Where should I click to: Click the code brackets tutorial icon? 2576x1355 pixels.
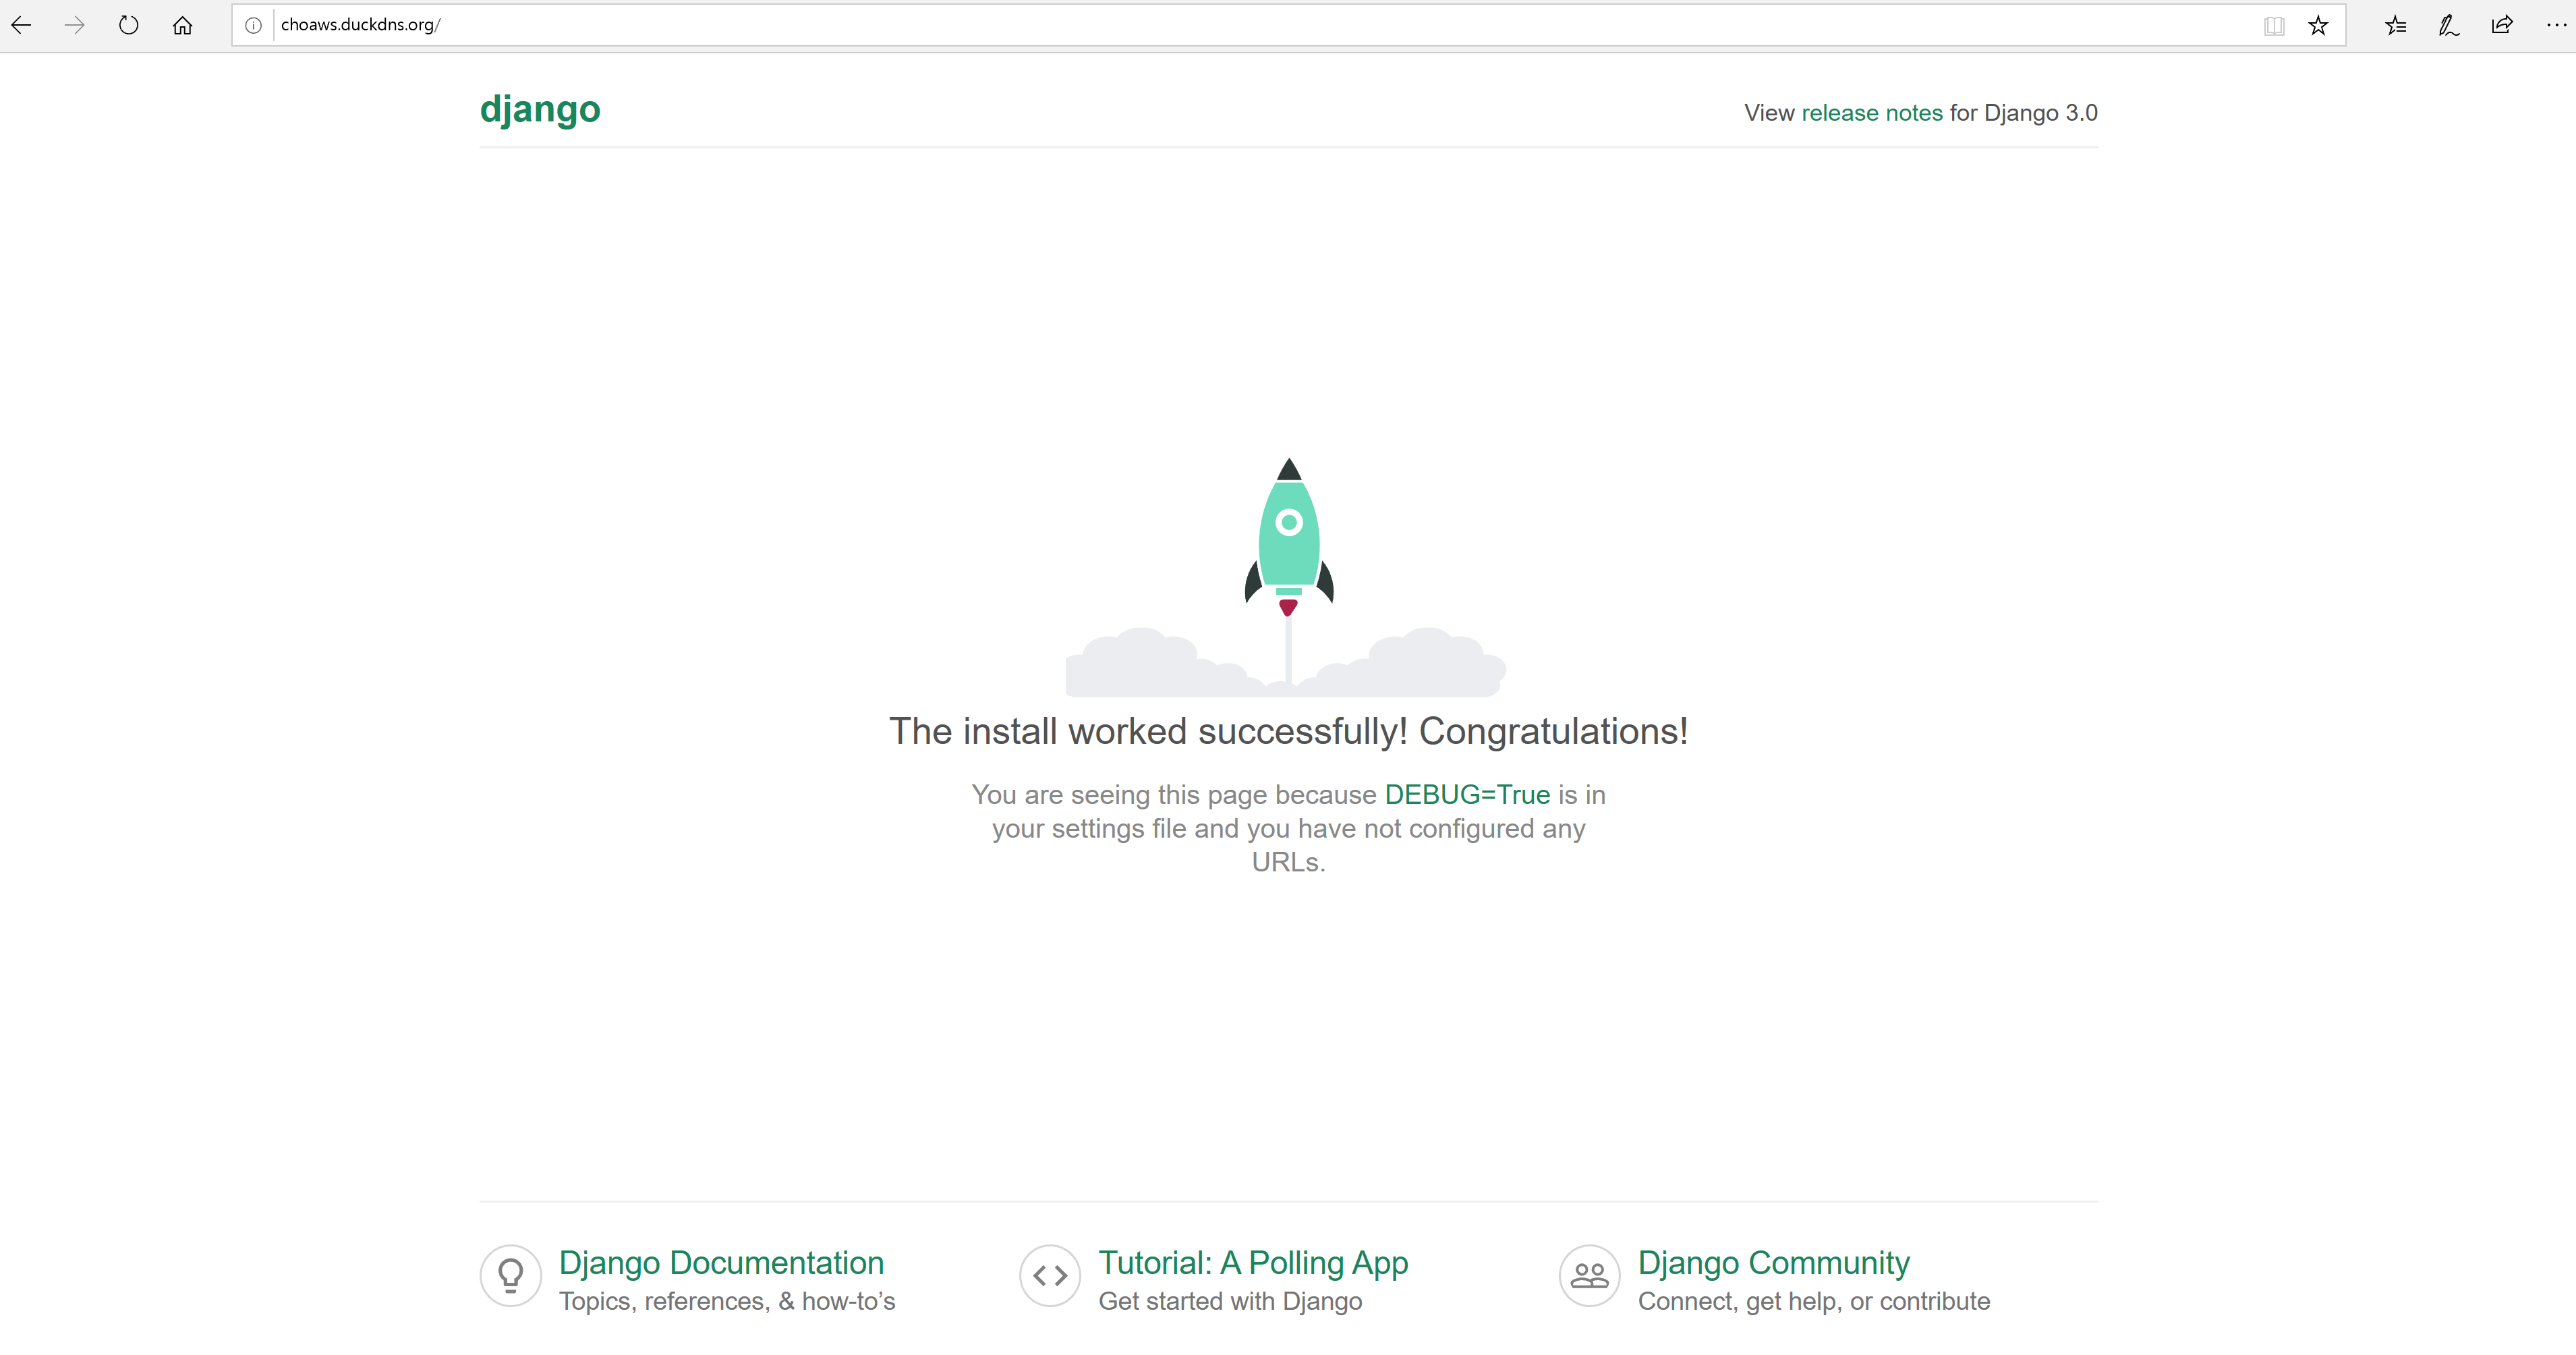coord(1050,1275)
